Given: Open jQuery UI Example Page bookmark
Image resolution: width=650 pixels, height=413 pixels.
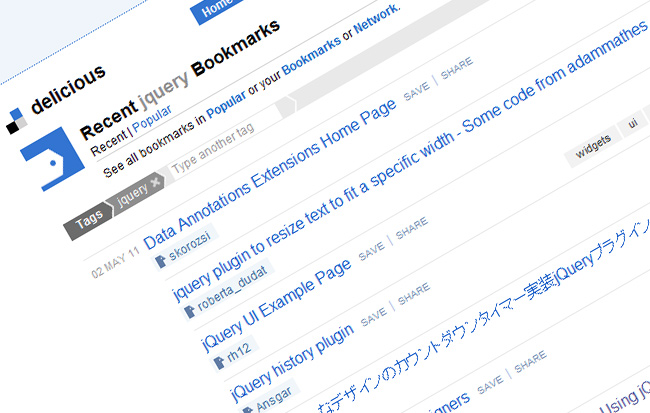Looking at the screenshot, I should 276,305.
